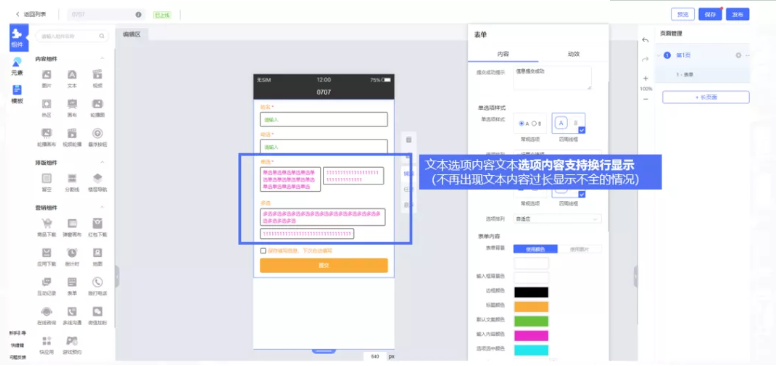Zoom out with the minus icon
777x366 pixels.
(645, 99)
